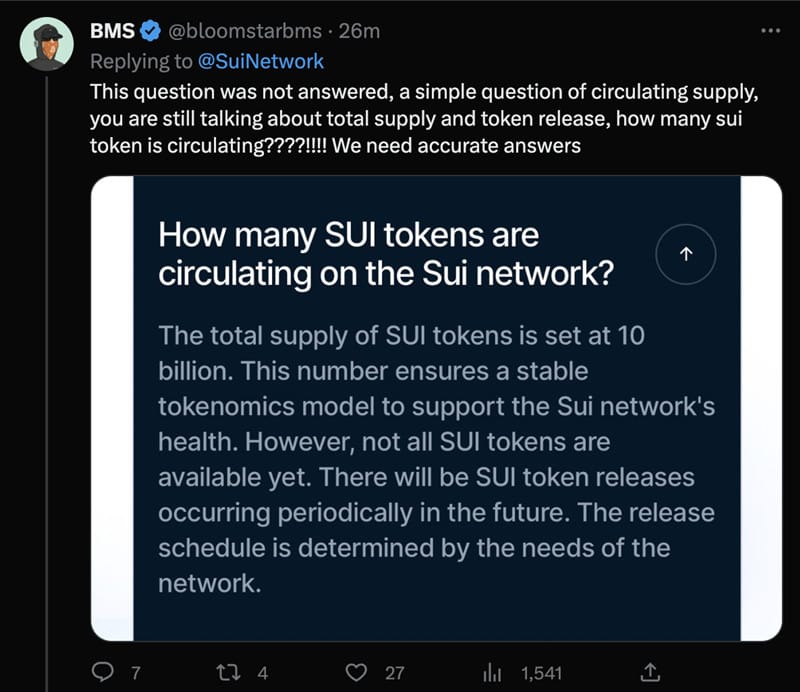Click the @bloomstarbms handle

click(245, 31)
